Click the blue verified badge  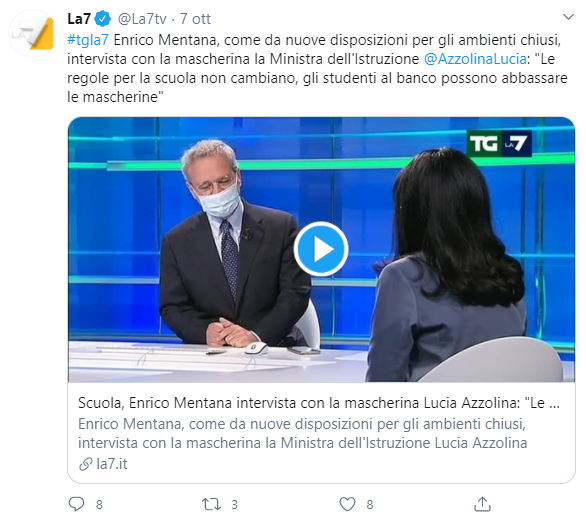(102, 19)
